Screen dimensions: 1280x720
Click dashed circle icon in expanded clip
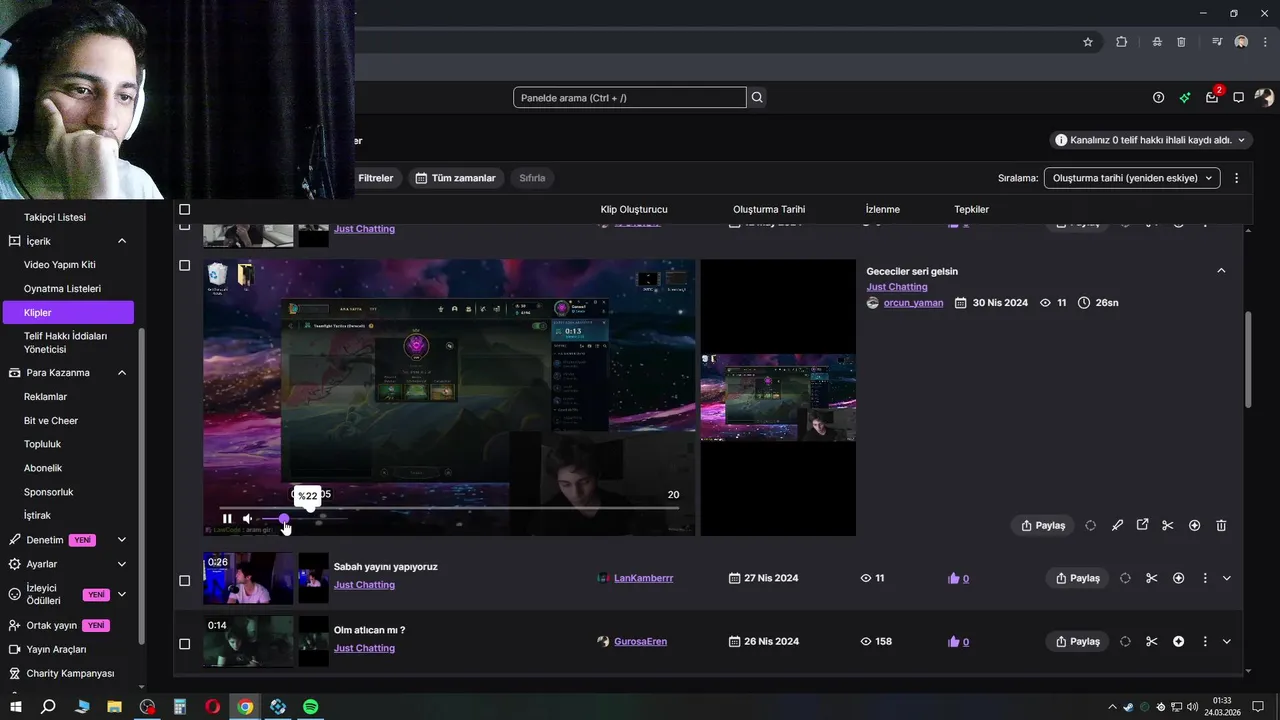(1090, 525)
